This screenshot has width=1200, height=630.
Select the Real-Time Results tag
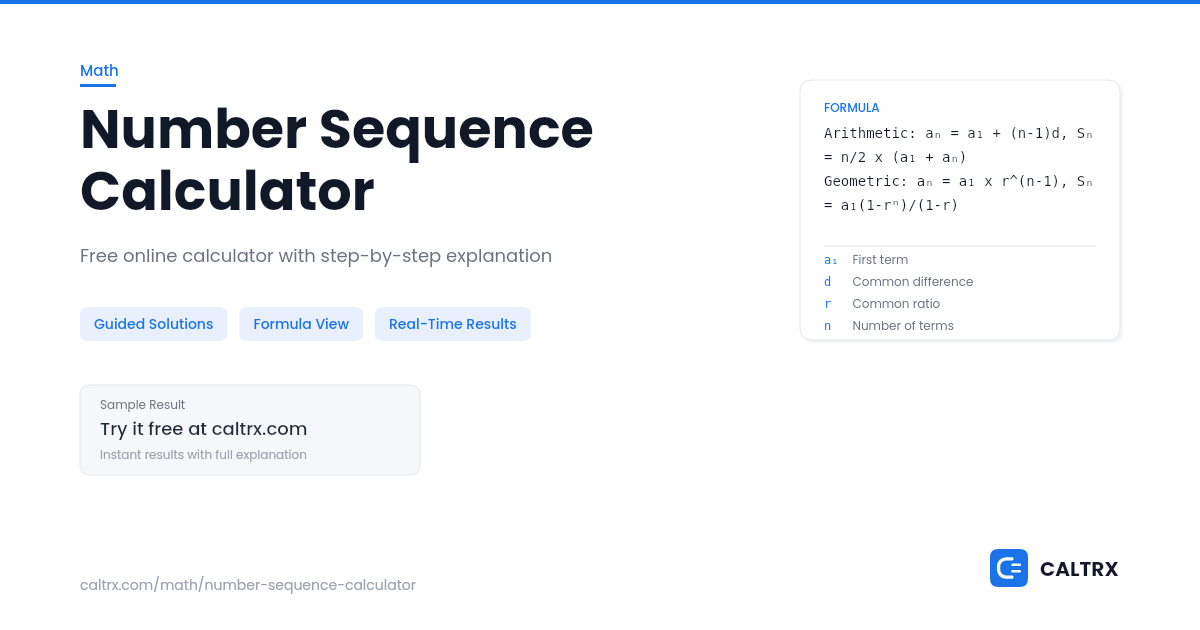point(453,324)
